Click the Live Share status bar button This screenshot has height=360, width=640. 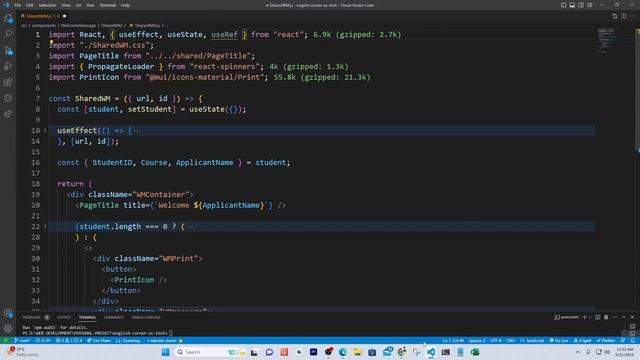point(99,340)
